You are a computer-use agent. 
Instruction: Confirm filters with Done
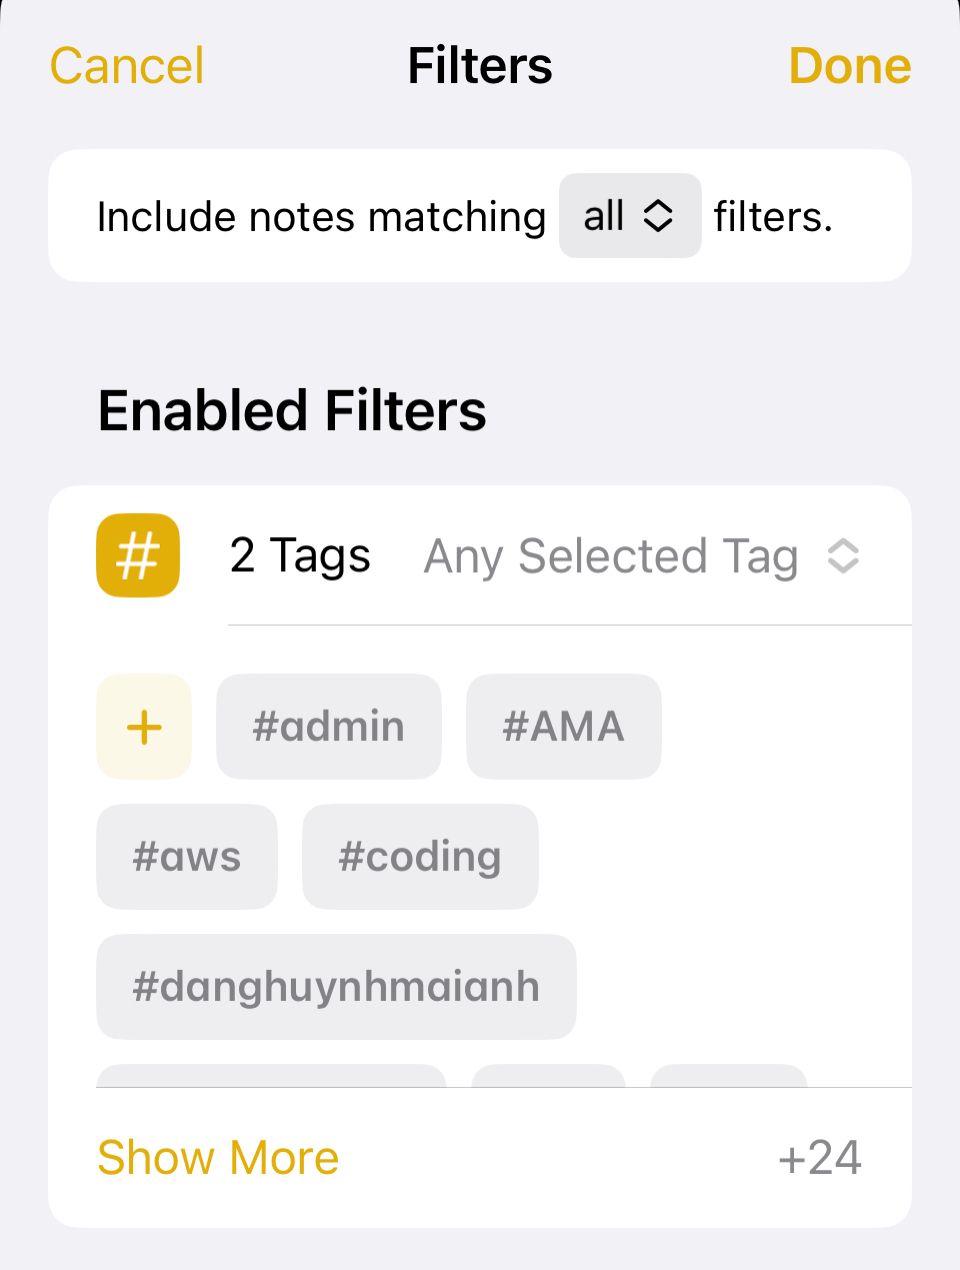tap(850, 66)
